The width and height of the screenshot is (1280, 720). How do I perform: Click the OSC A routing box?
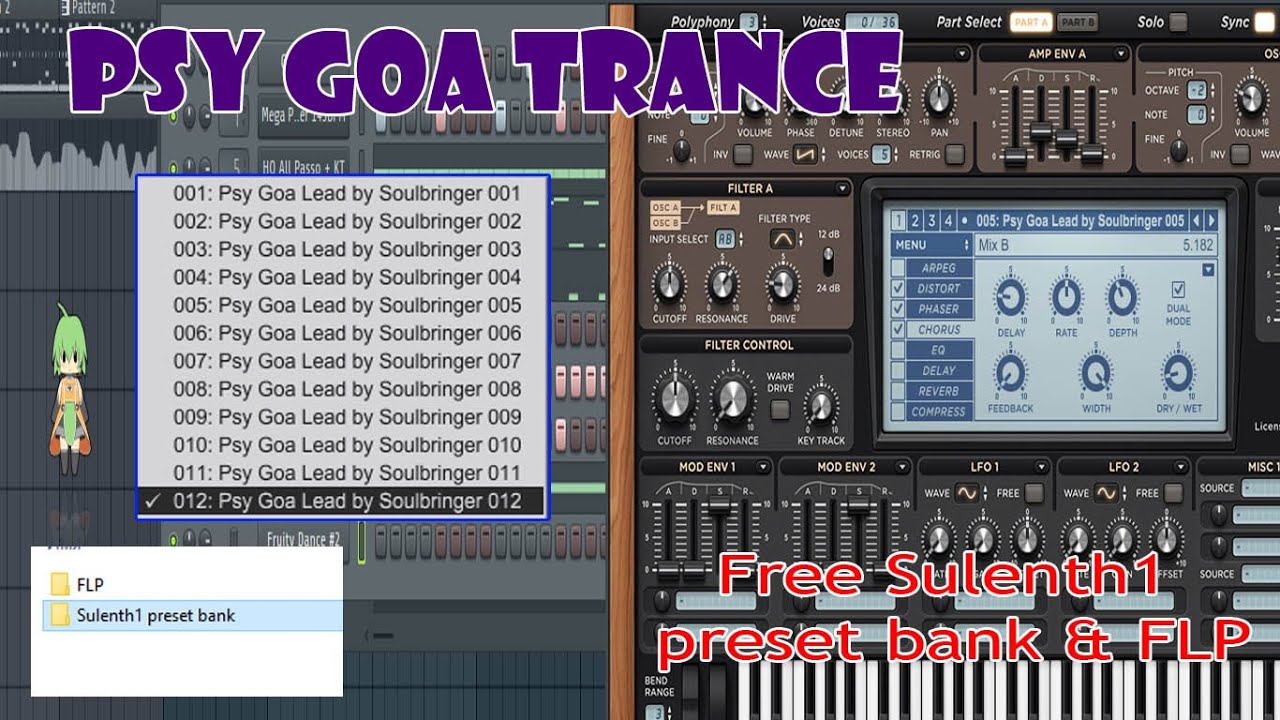(x=665, y=207)
